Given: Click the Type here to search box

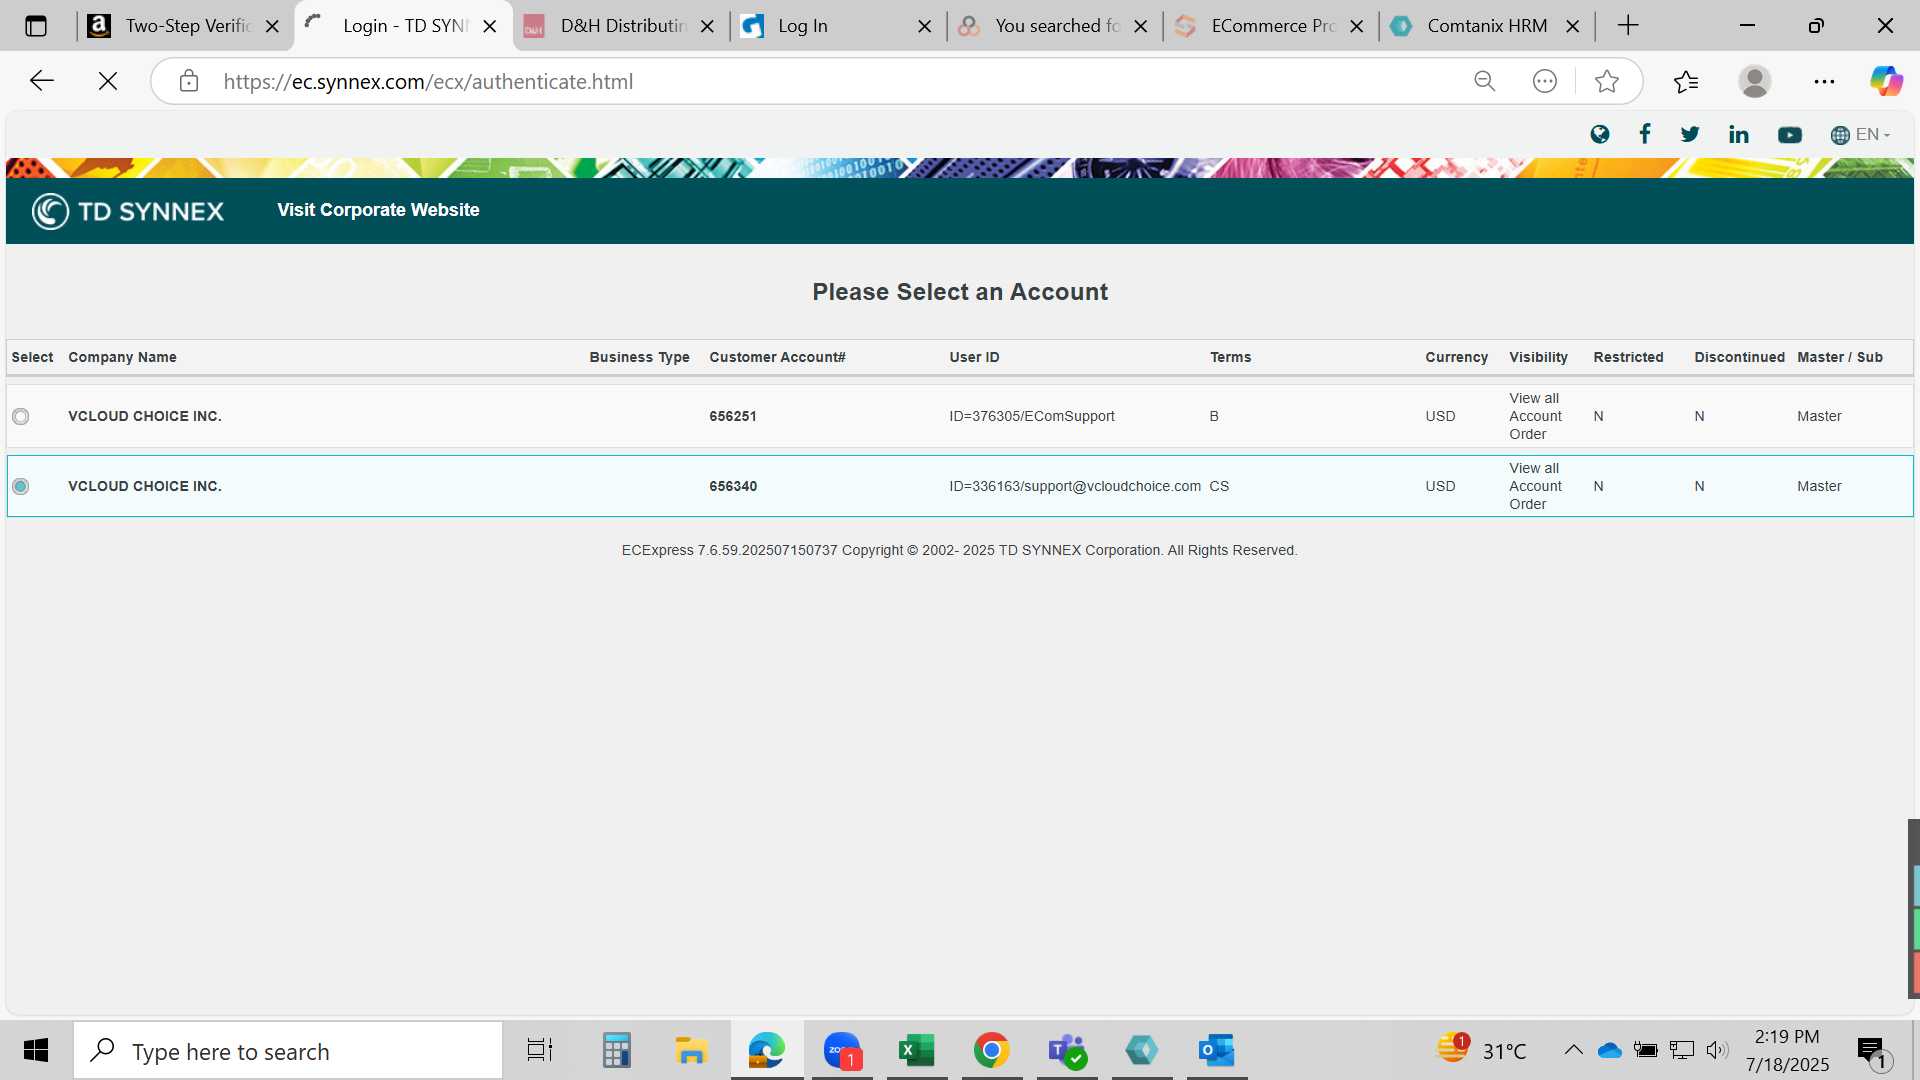Looking at the screenshot, I should tap(288, 1051).
